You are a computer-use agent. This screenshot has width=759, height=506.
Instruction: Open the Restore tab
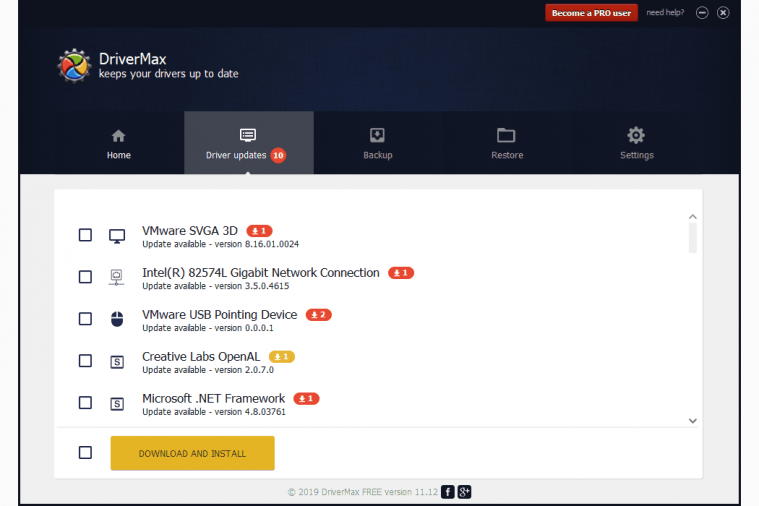(x=507, y=142)
